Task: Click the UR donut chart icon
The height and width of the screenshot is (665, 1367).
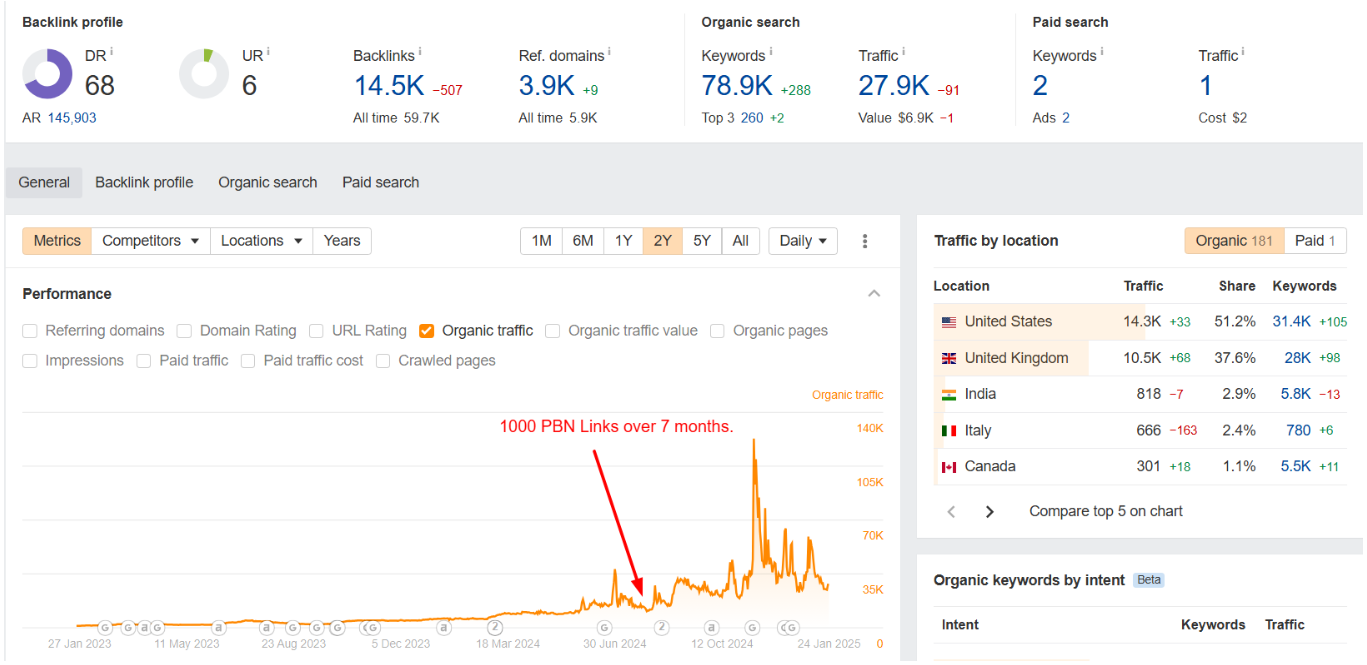Action: point(204,75)
